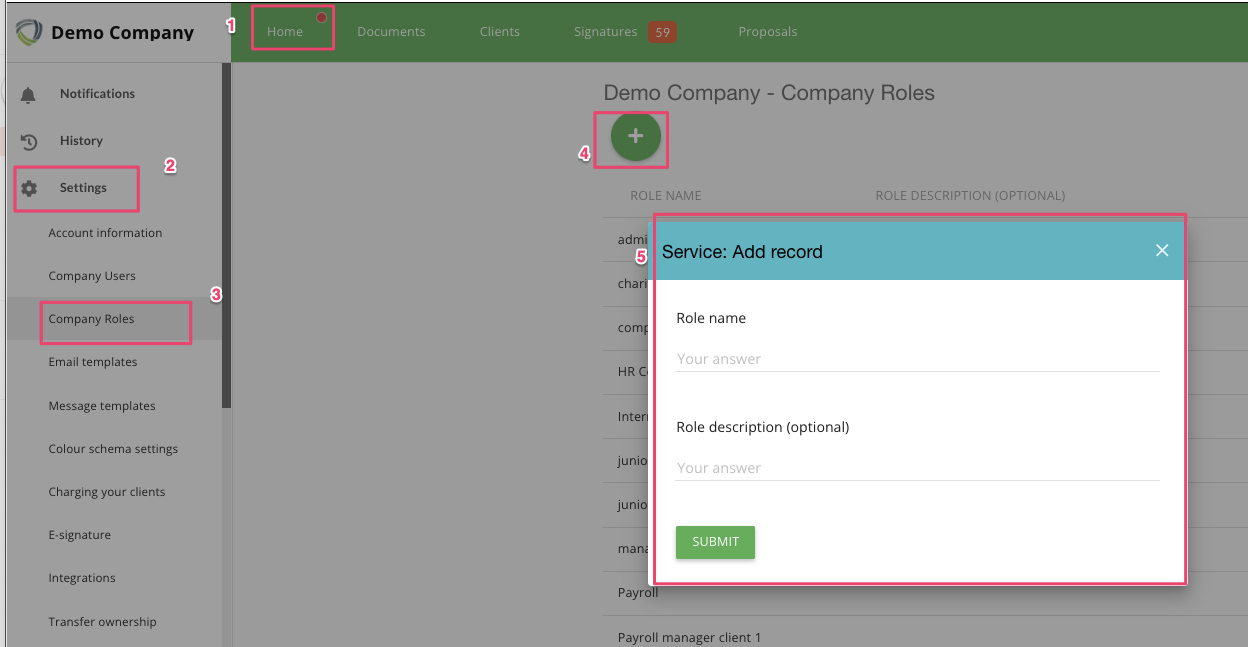Go to the Proposals tab
Screen dimensions: 1248x647
tap(767, 32)
